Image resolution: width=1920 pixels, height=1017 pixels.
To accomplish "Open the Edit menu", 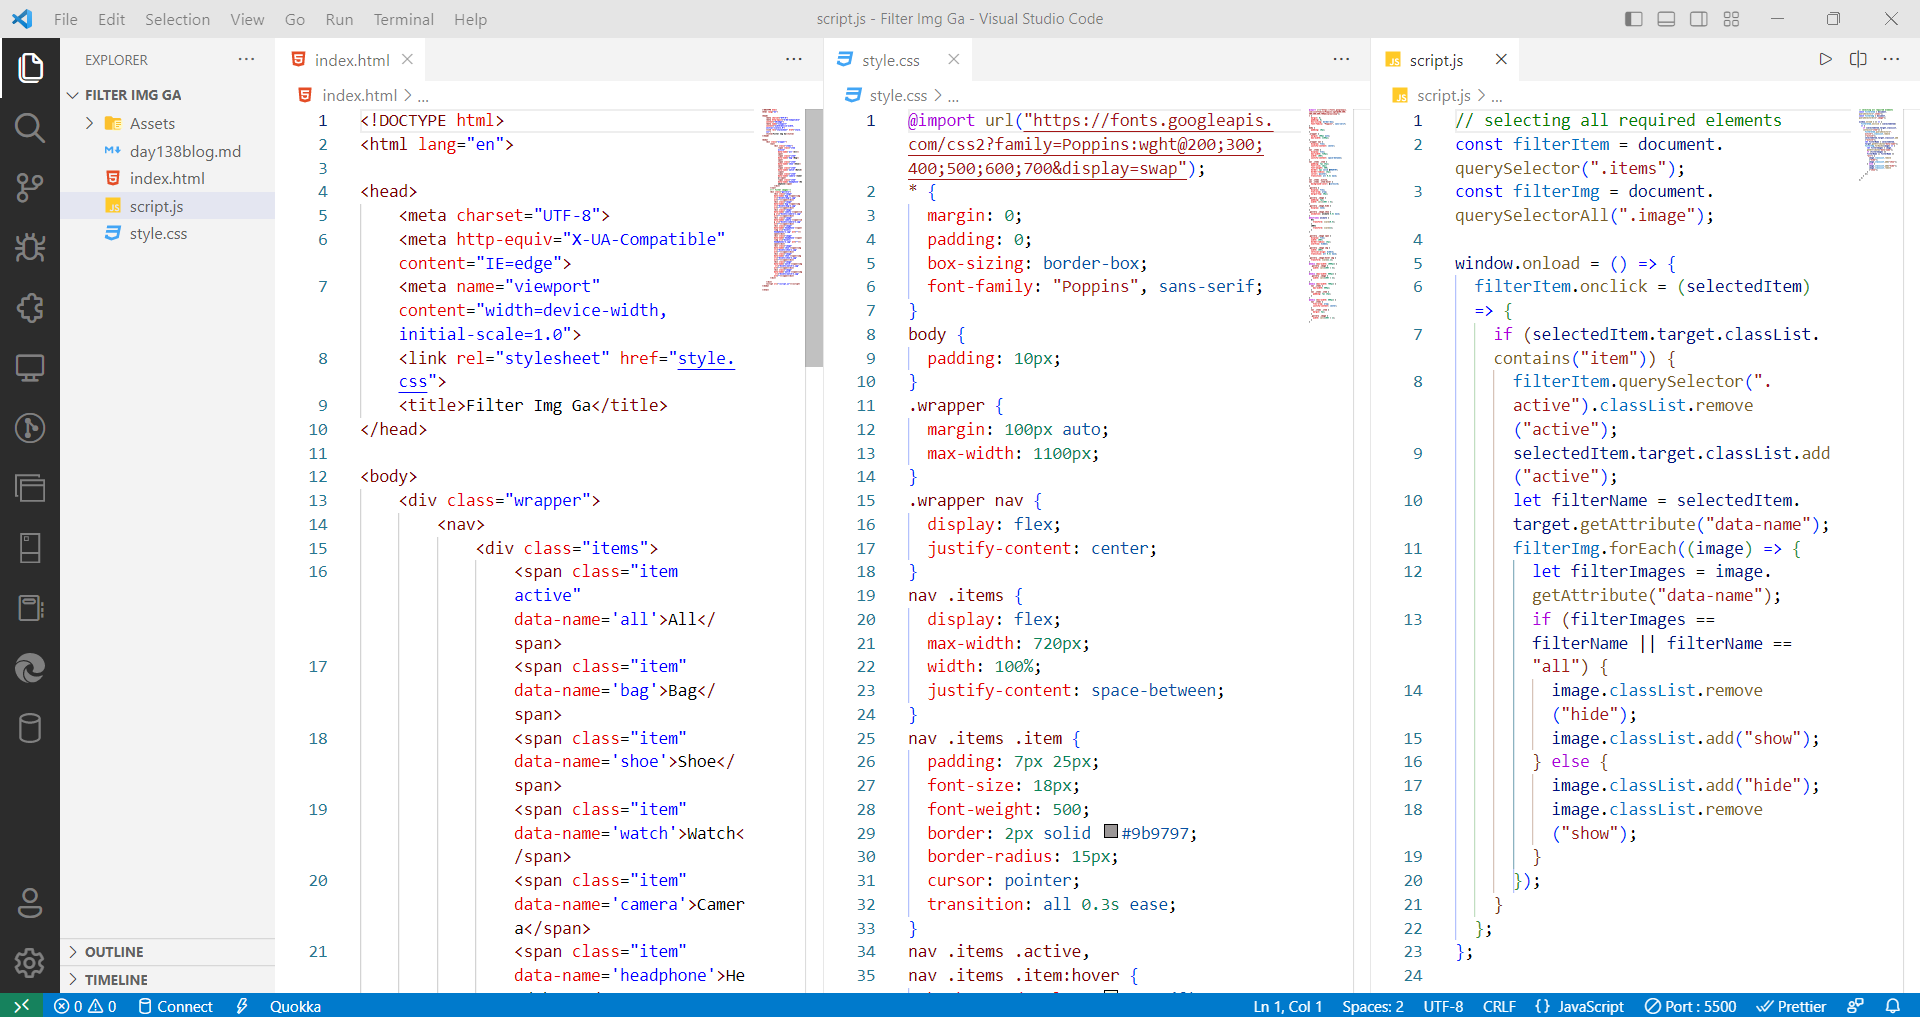I will pos(111,19).
